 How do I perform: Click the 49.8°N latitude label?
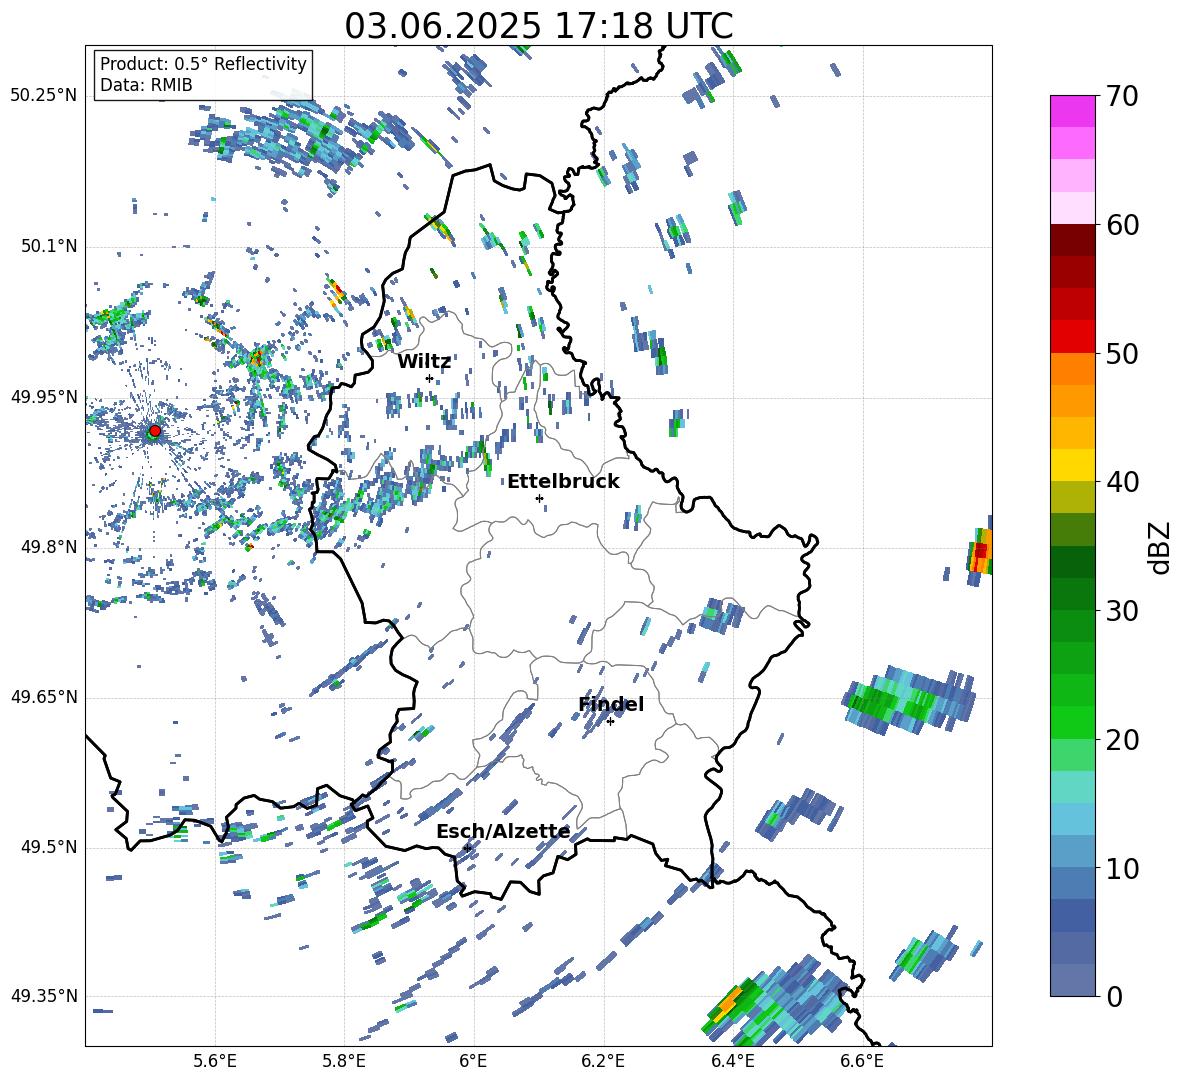(49, 547)
